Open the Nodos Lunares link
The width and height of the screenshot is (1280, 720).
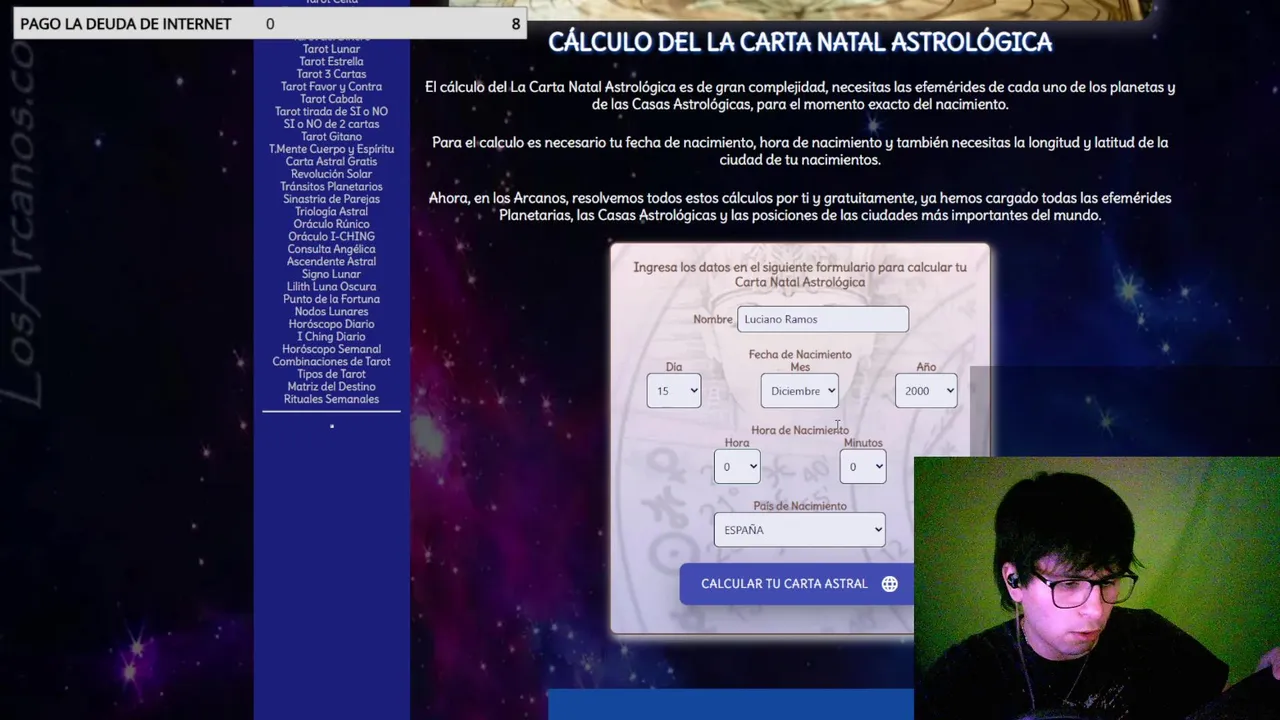[x=331, y=311]
